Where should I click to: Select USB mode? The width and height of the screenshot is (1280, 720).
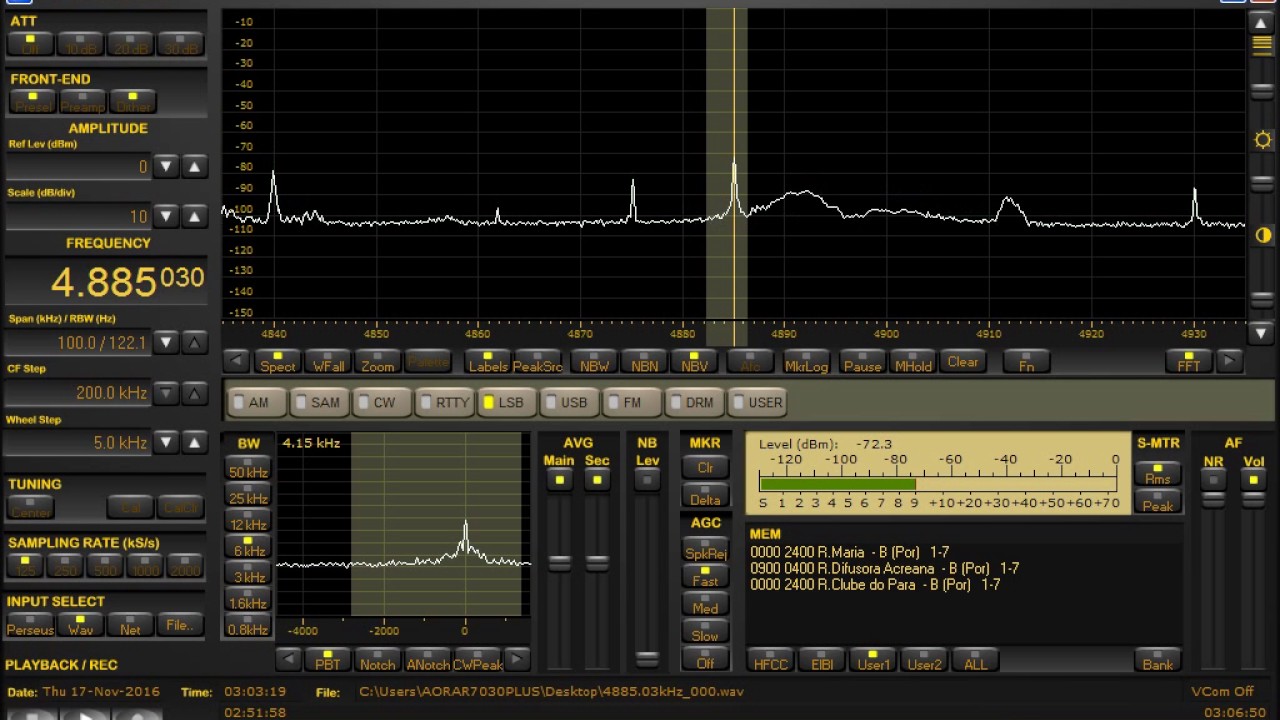569,403
